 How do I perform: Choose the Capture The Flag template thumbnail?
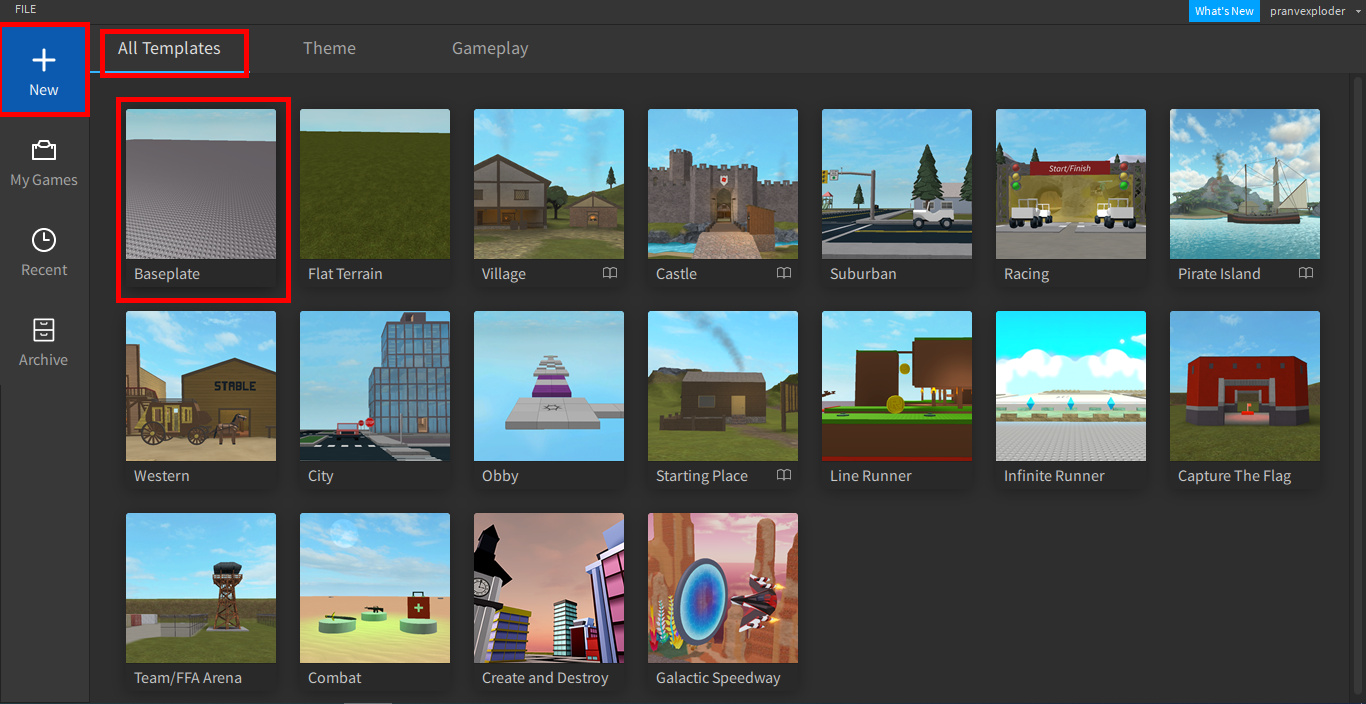1245,386
